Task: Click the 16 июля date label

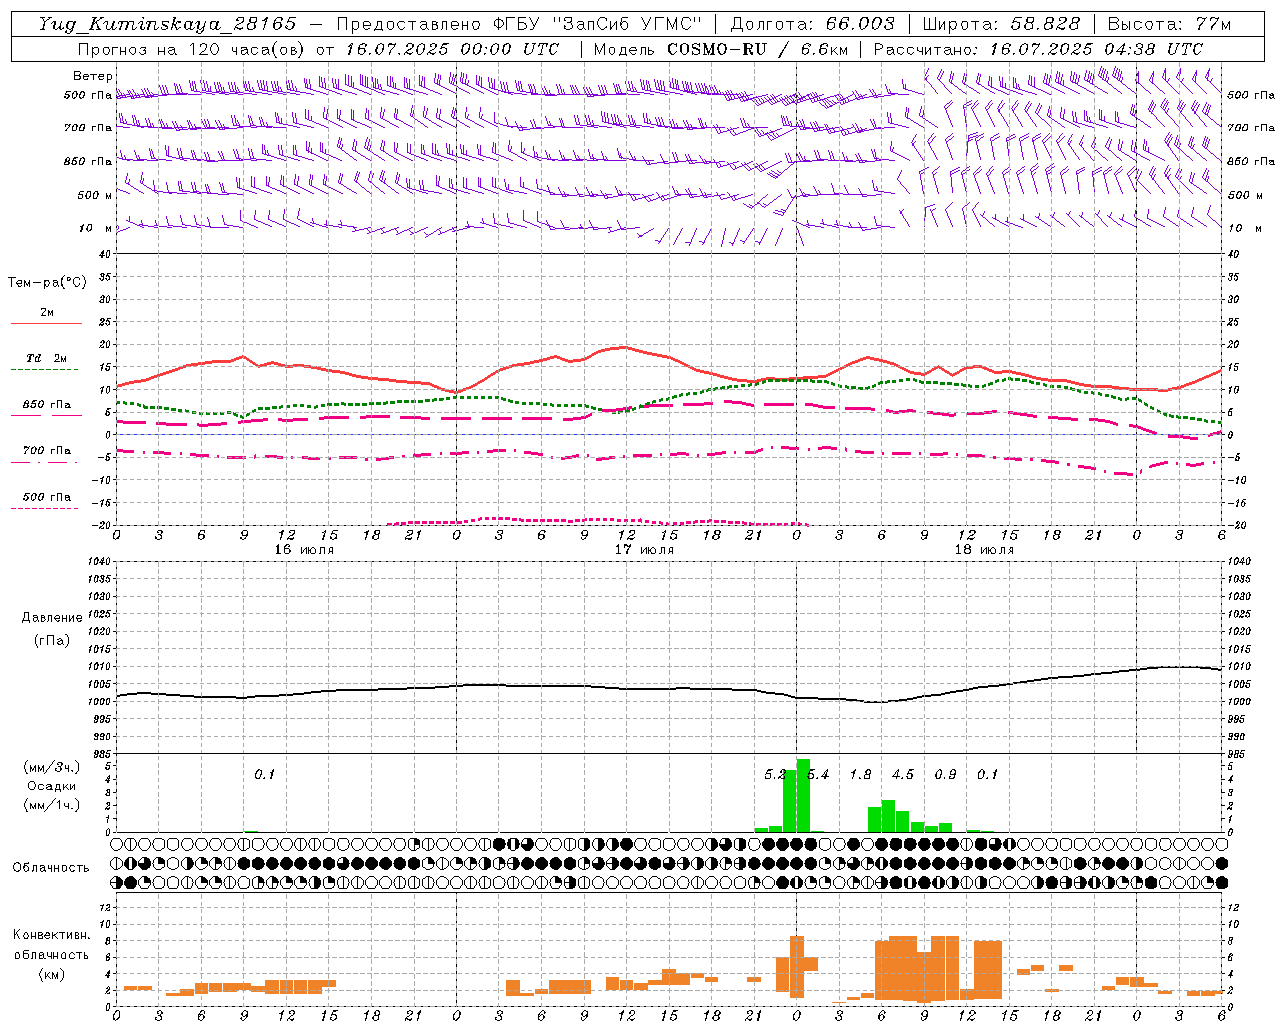Action: coord(304,550)
